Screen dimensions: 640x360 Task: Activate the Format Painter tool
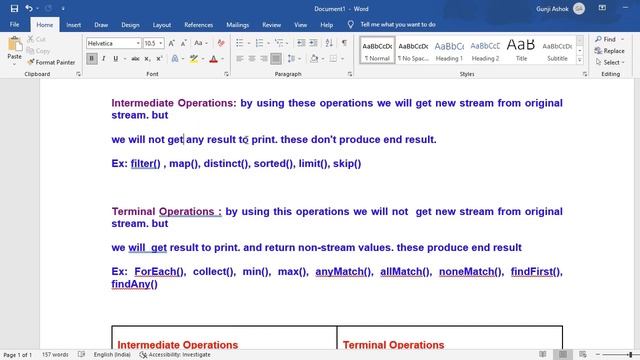point(51,62)
